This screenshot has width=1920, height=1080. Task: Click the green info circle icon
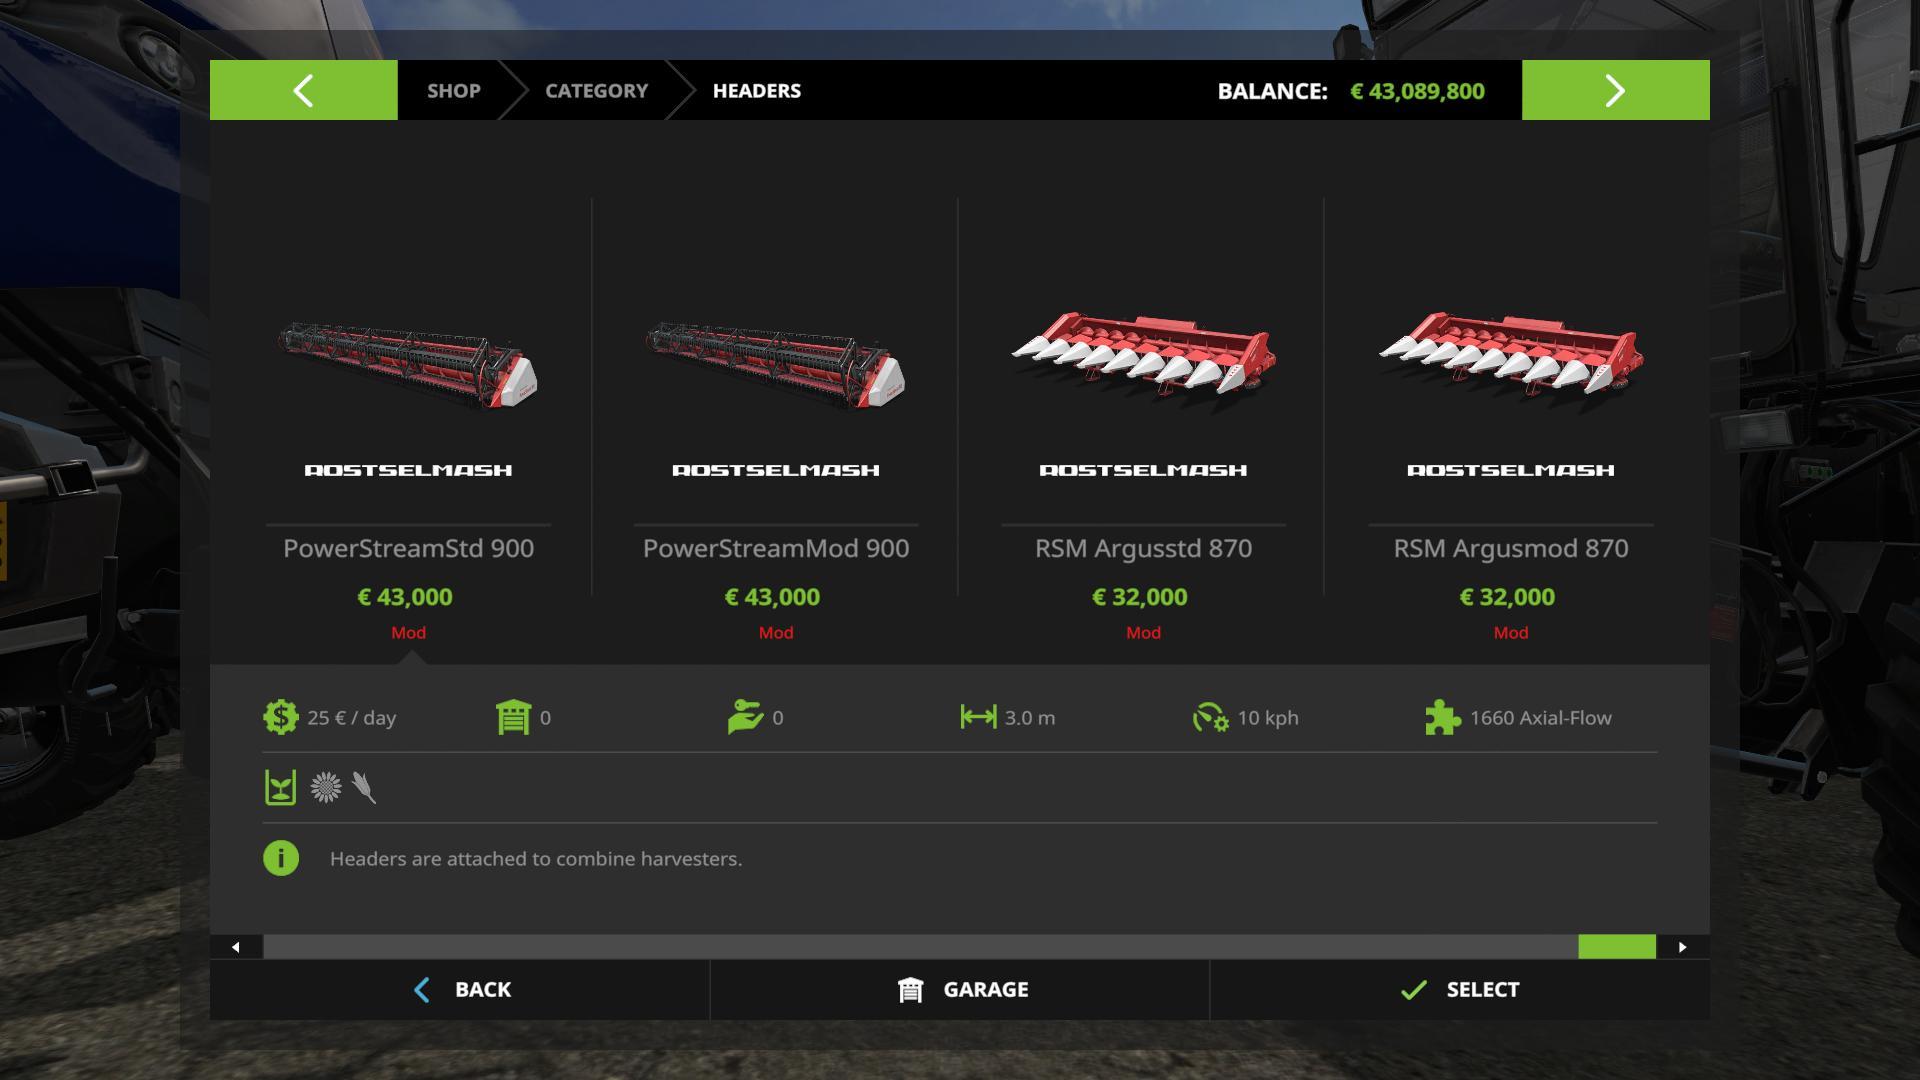281,858
